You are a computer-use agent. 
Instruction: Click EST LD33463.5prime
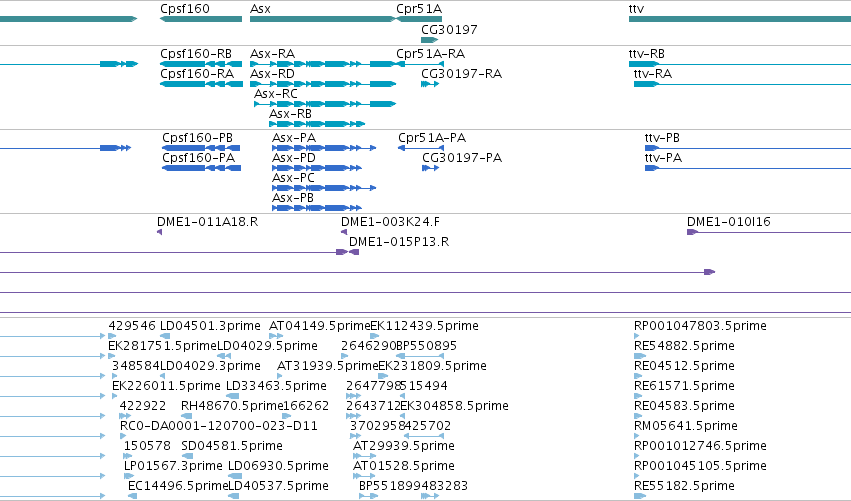276,386
